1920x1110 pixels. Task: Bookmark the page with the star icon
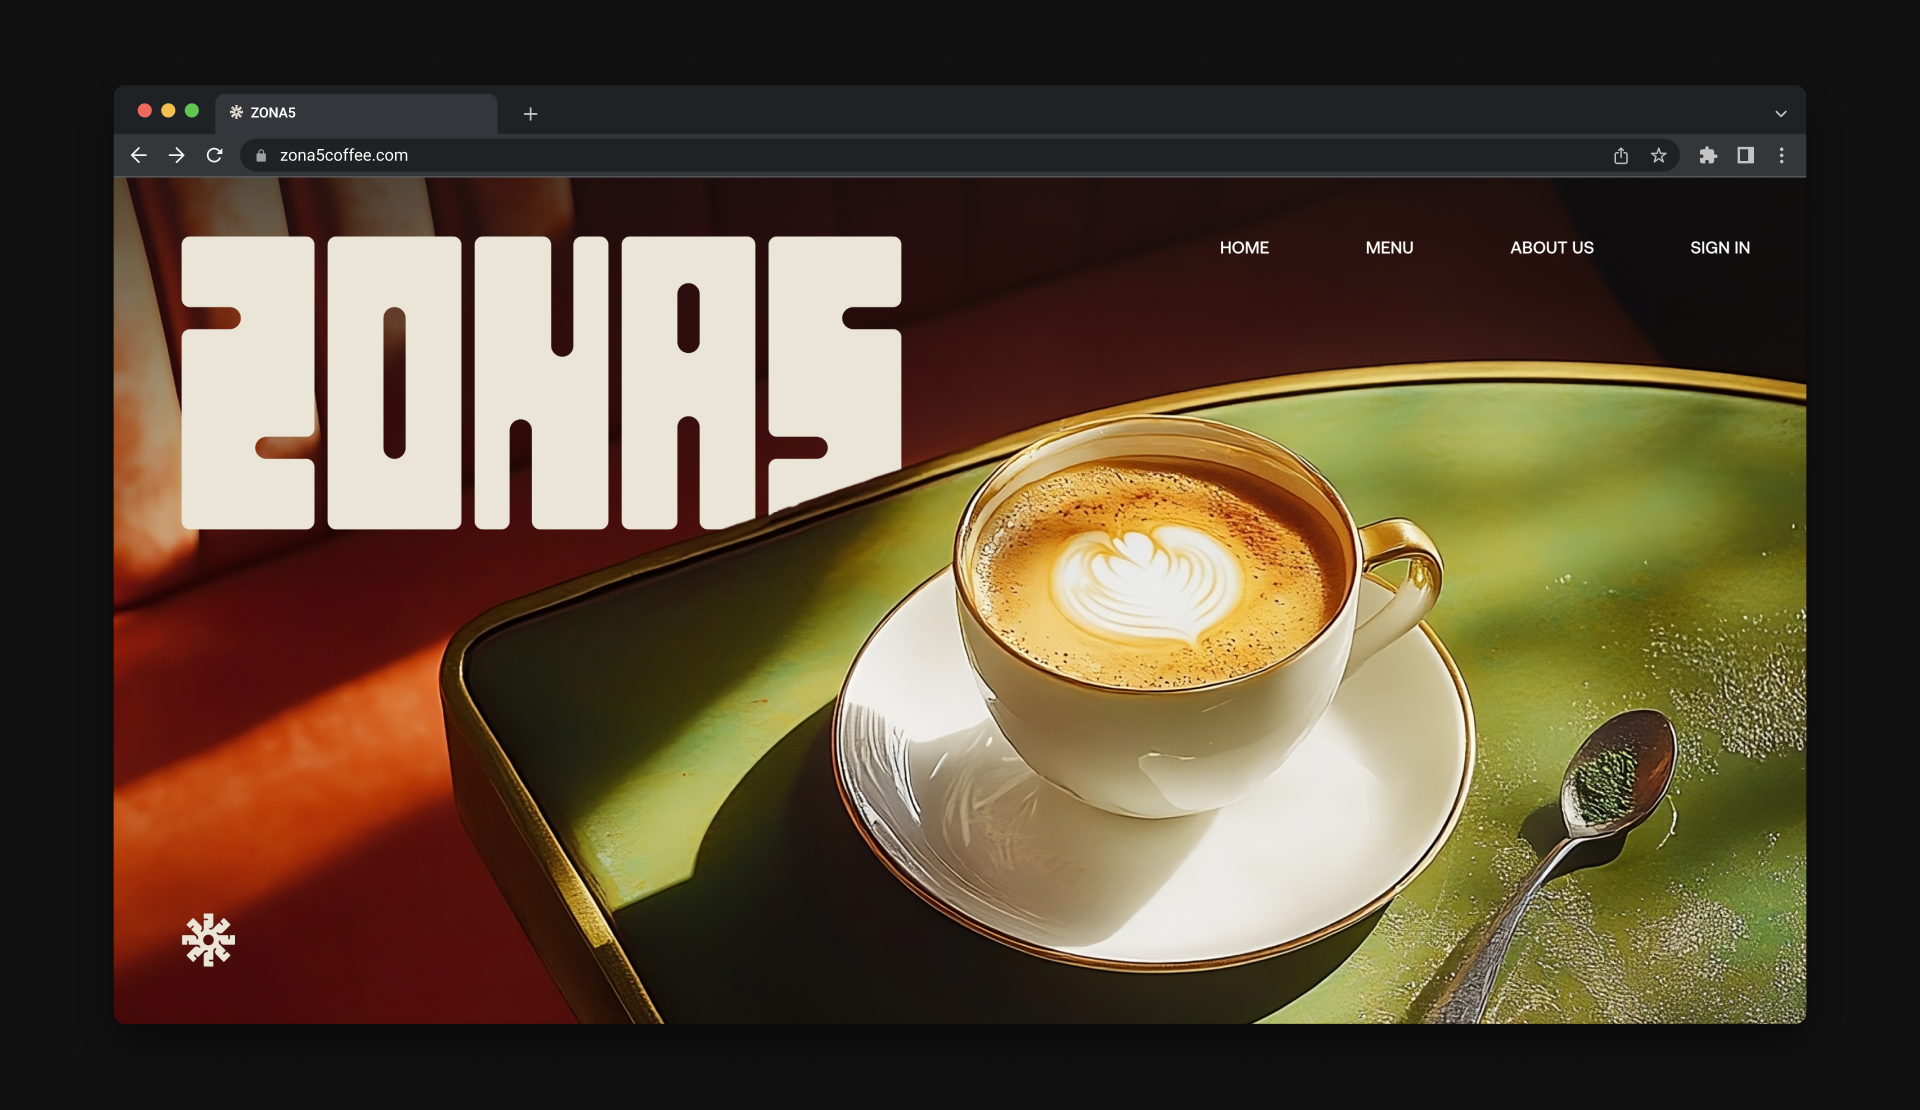pyautogui.click(x=1659, y=155)
